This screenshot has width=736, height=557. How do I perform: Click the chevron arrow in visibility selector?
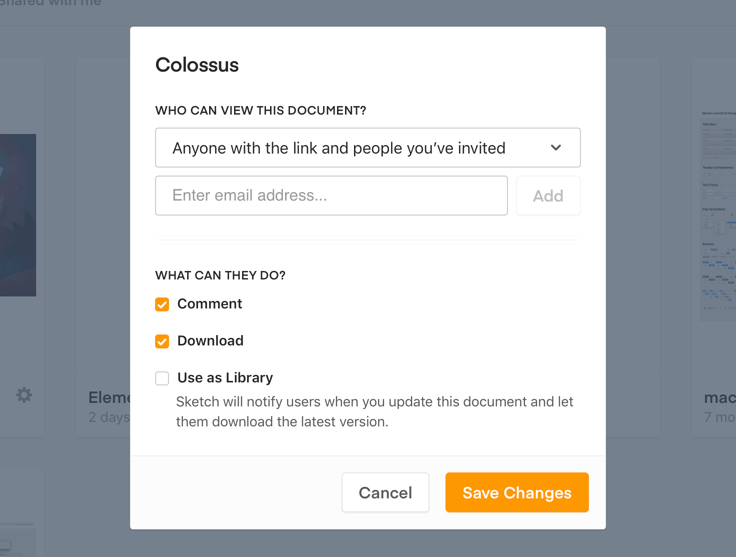(x=556, y=148)
